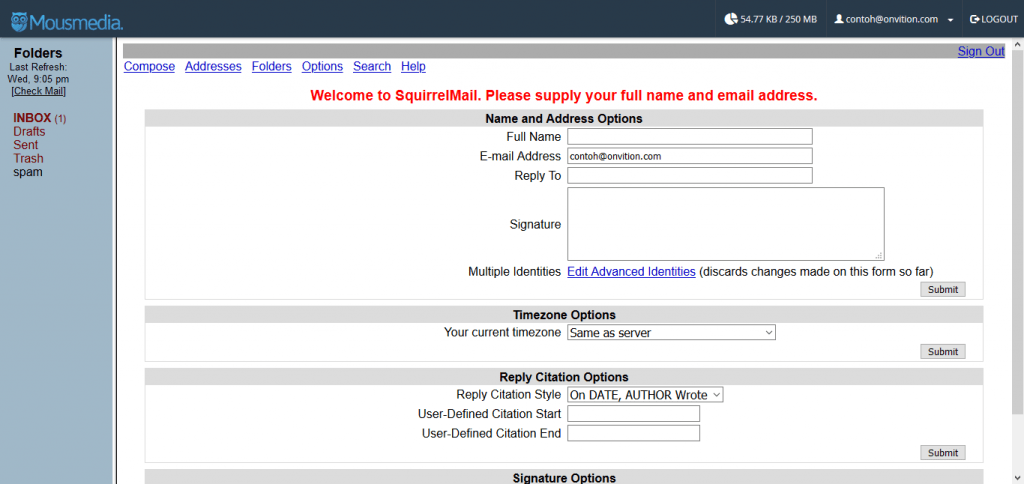Open the Search menu link
Image resolution: width=1024 pixels, height=484 pixels.
click(372, 66)
